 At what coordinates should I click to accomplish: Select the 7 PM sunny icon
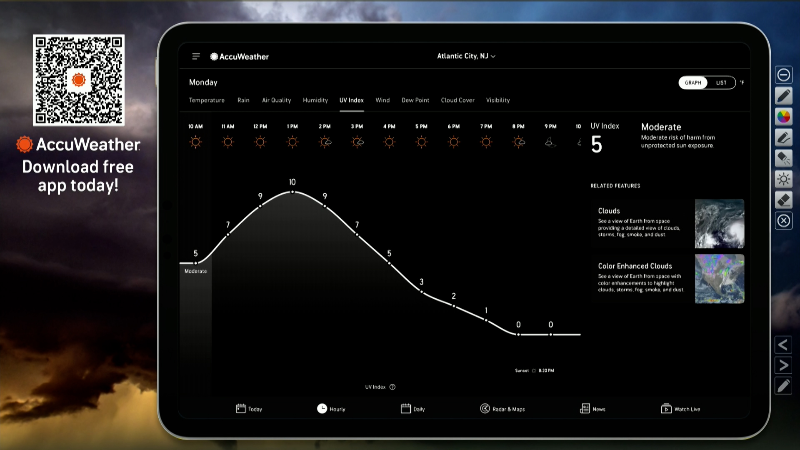486,142
